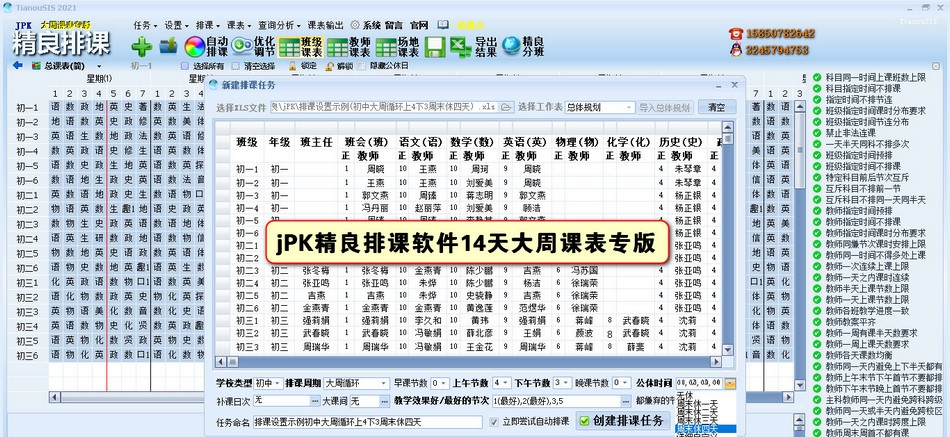Viewport: 950px width, 437px height.
Task: Toggle the 清空选择 checkbox
Action: (x=235, y=66)
